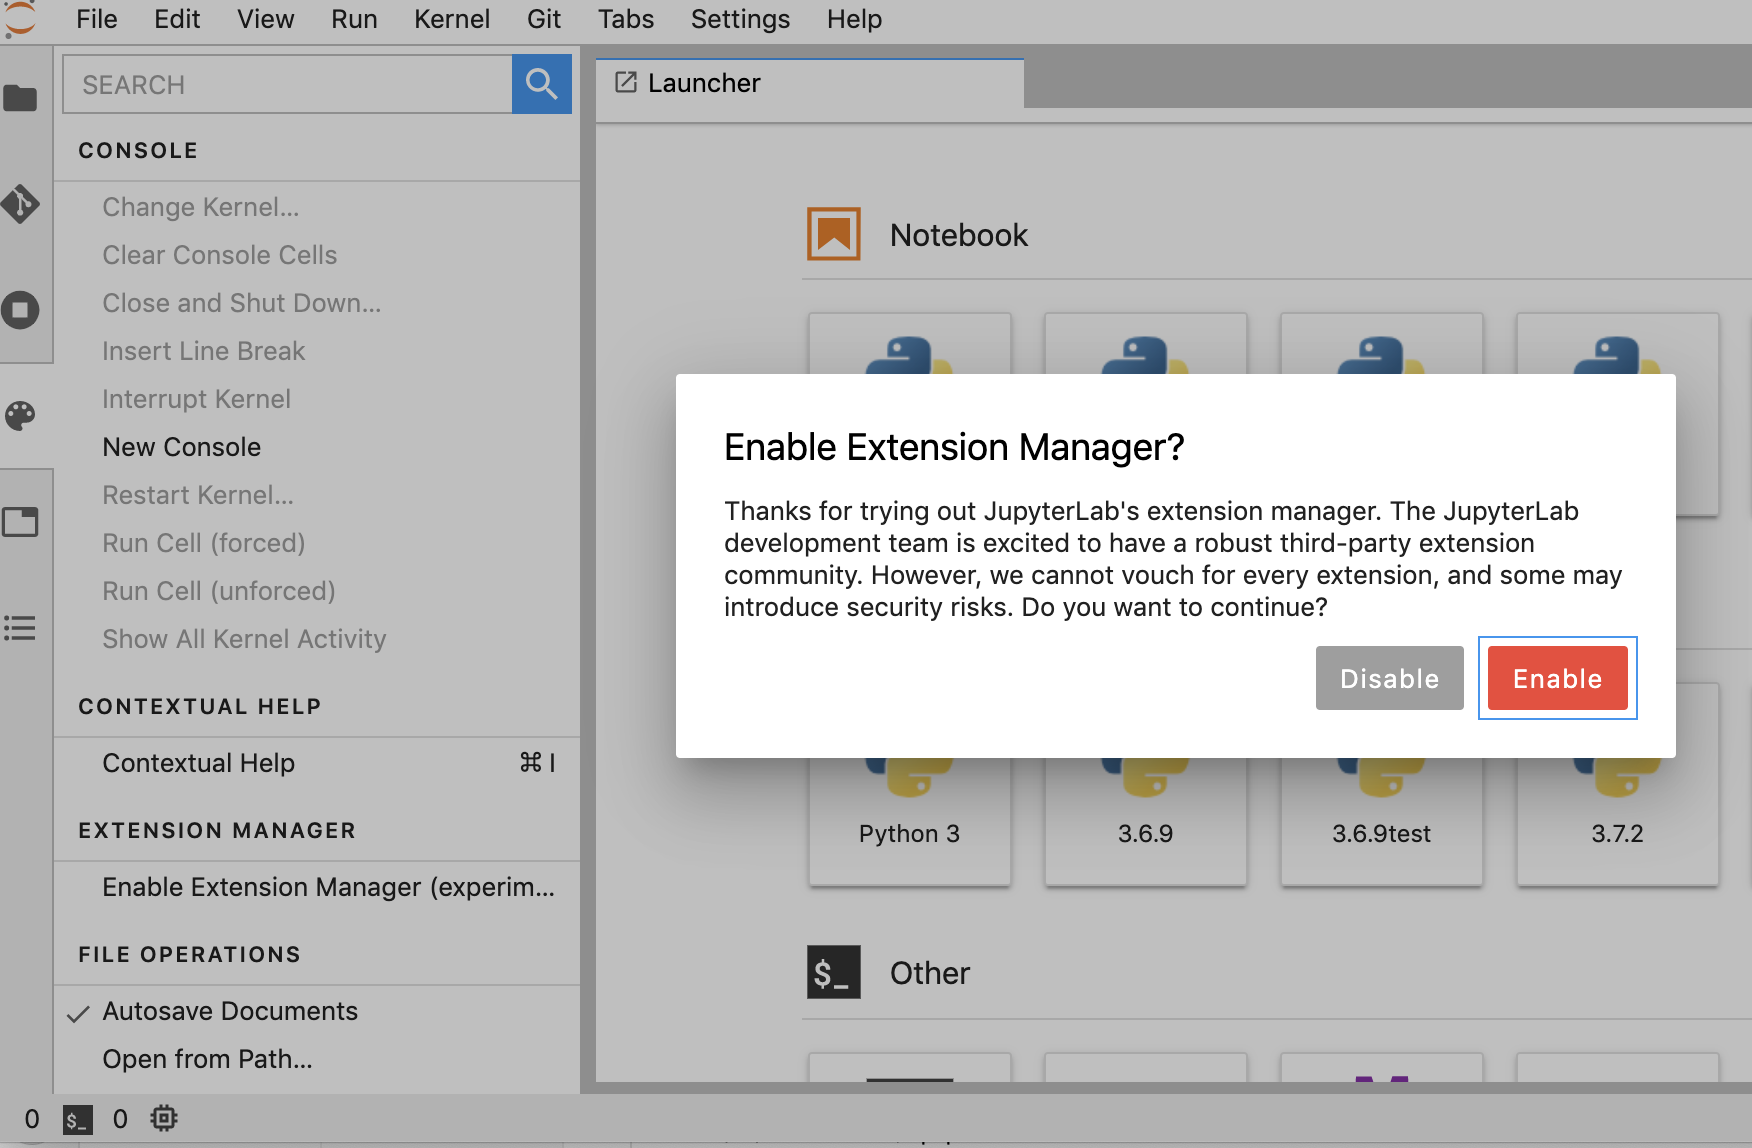Viewport: 1752px width, 1148px height.
Task: Open the Git sidebar panel icon
Action: 20,204
